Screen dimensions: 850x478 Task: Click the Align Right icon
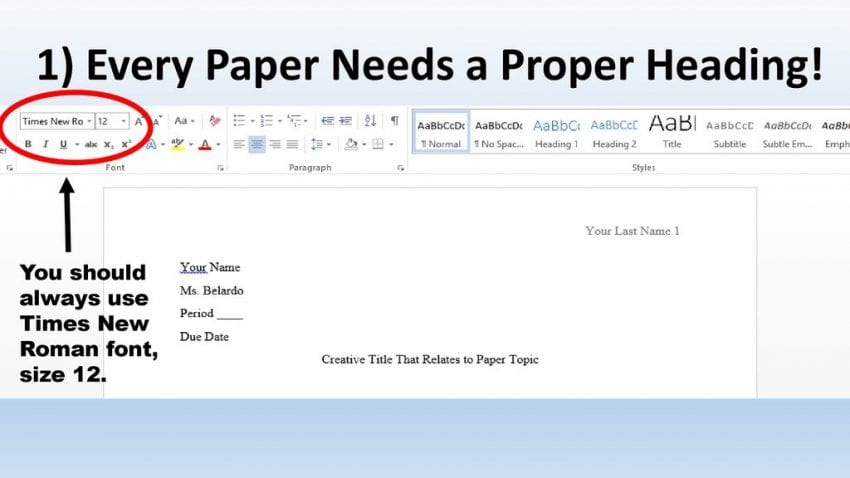[275, 145]
